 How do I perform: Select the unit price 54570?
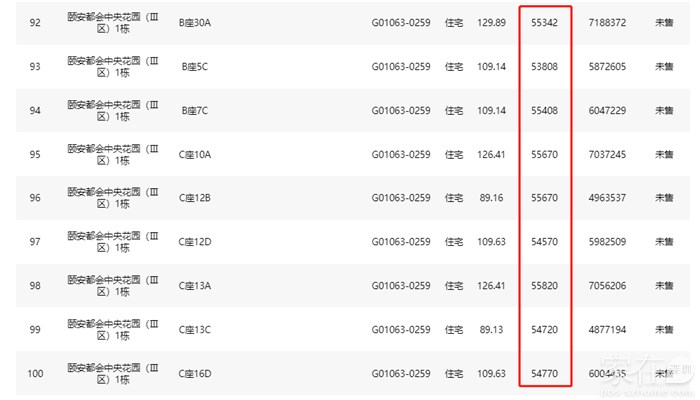pyautogui.click(x=544, y=242)
